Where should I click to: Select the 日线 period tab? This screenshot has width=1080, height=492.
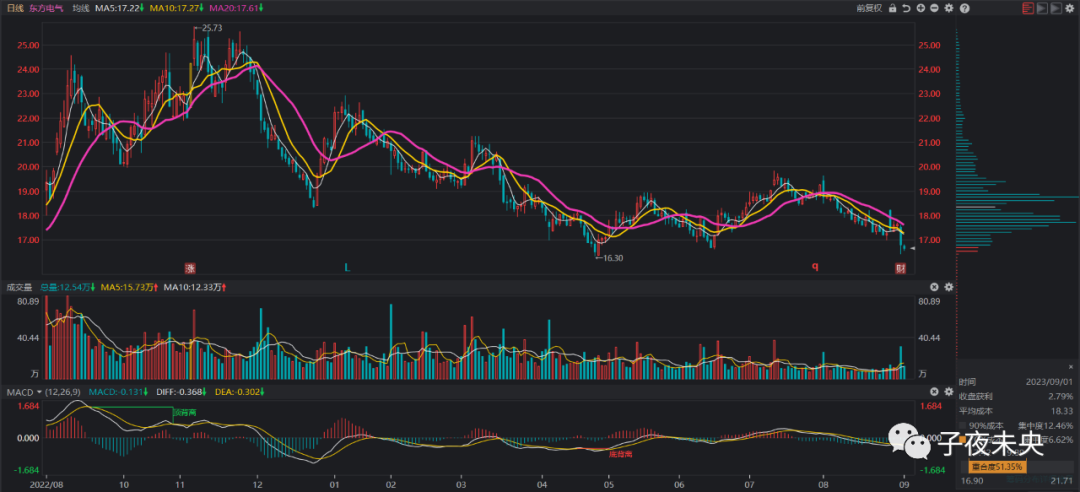point(15,8)
